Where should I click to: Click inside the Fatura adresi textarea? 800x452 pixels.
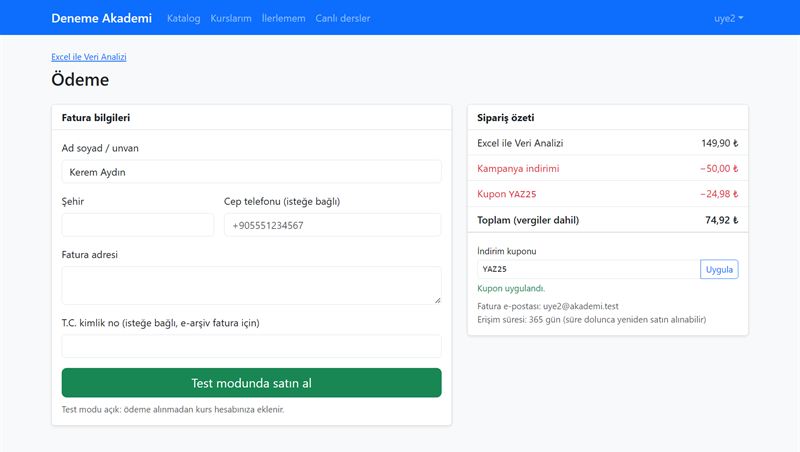click(252, 286)
